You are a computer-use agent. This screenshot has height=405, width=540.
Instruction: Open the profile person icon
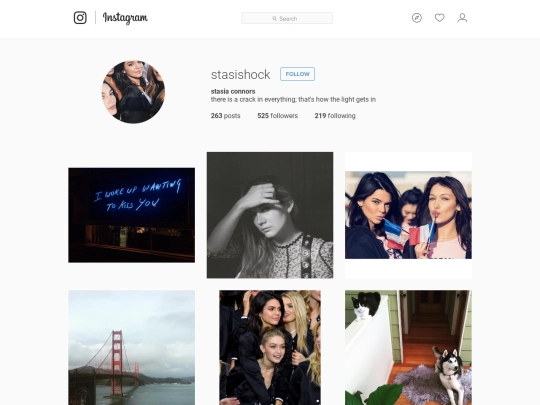(462, 18)
